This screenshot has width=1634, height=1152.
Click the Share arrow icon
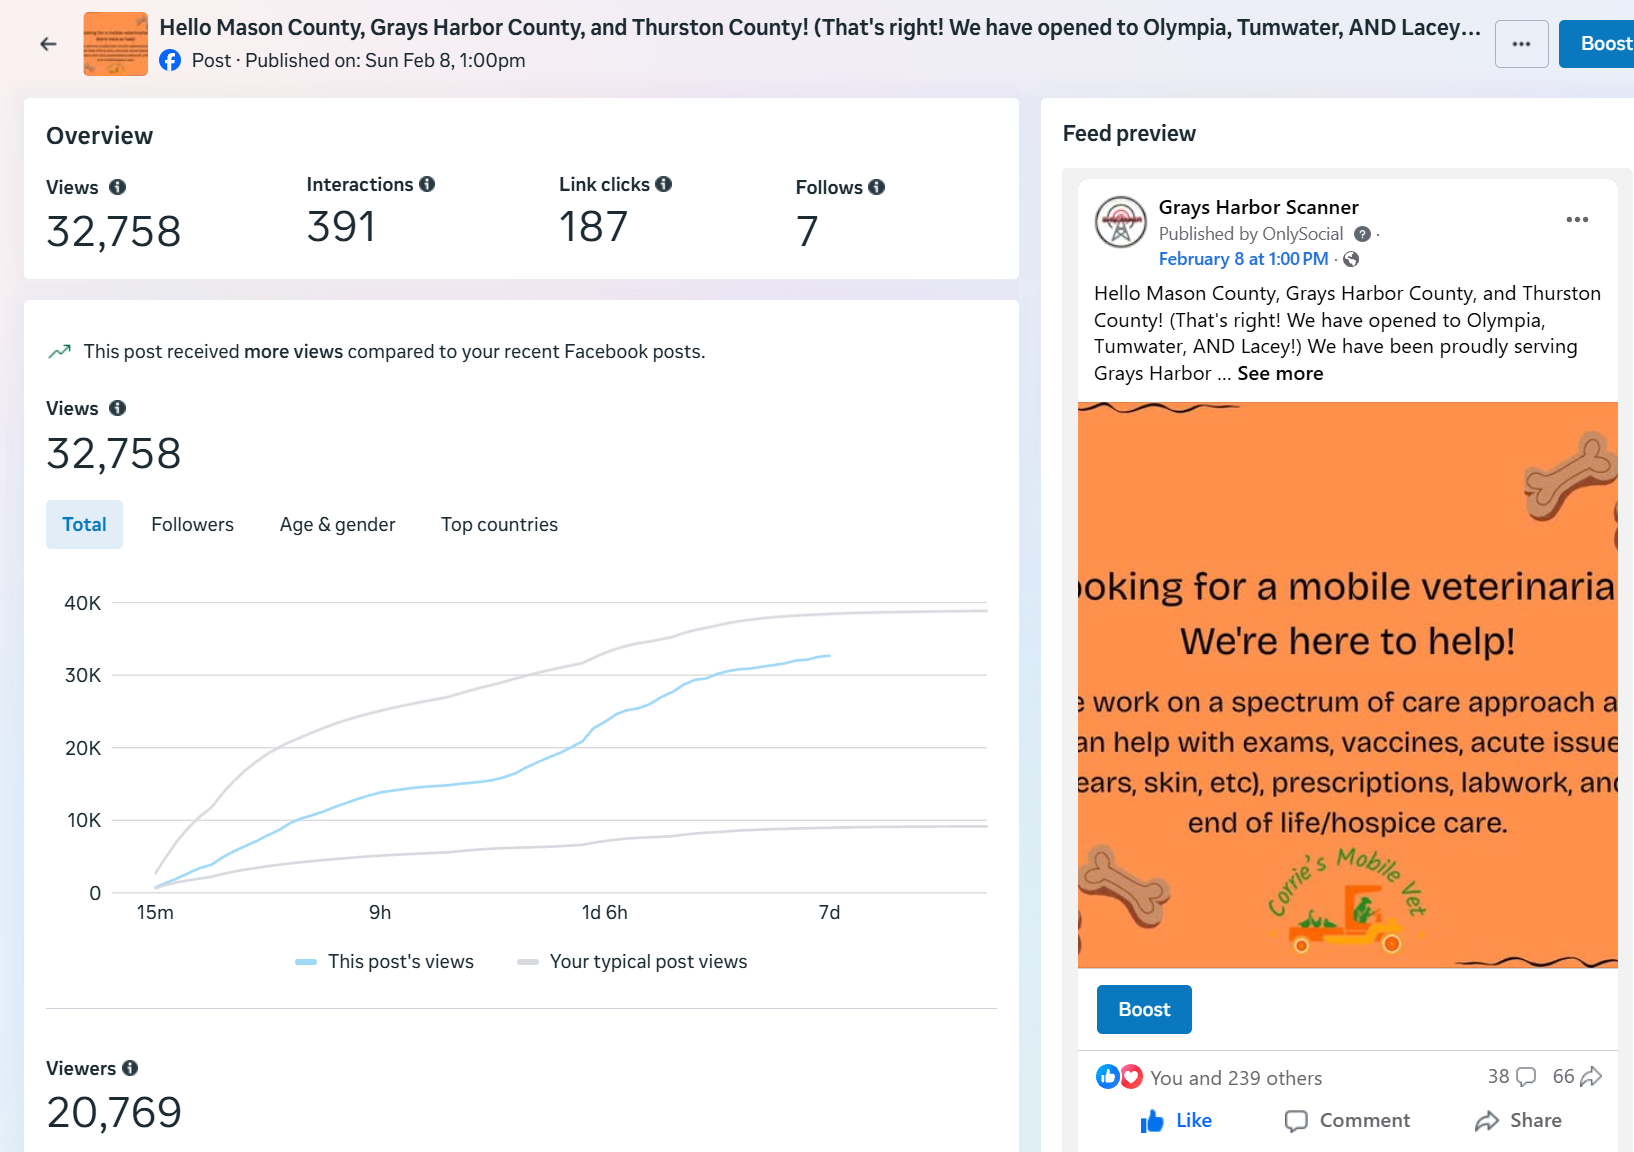coord(1487,1121)
